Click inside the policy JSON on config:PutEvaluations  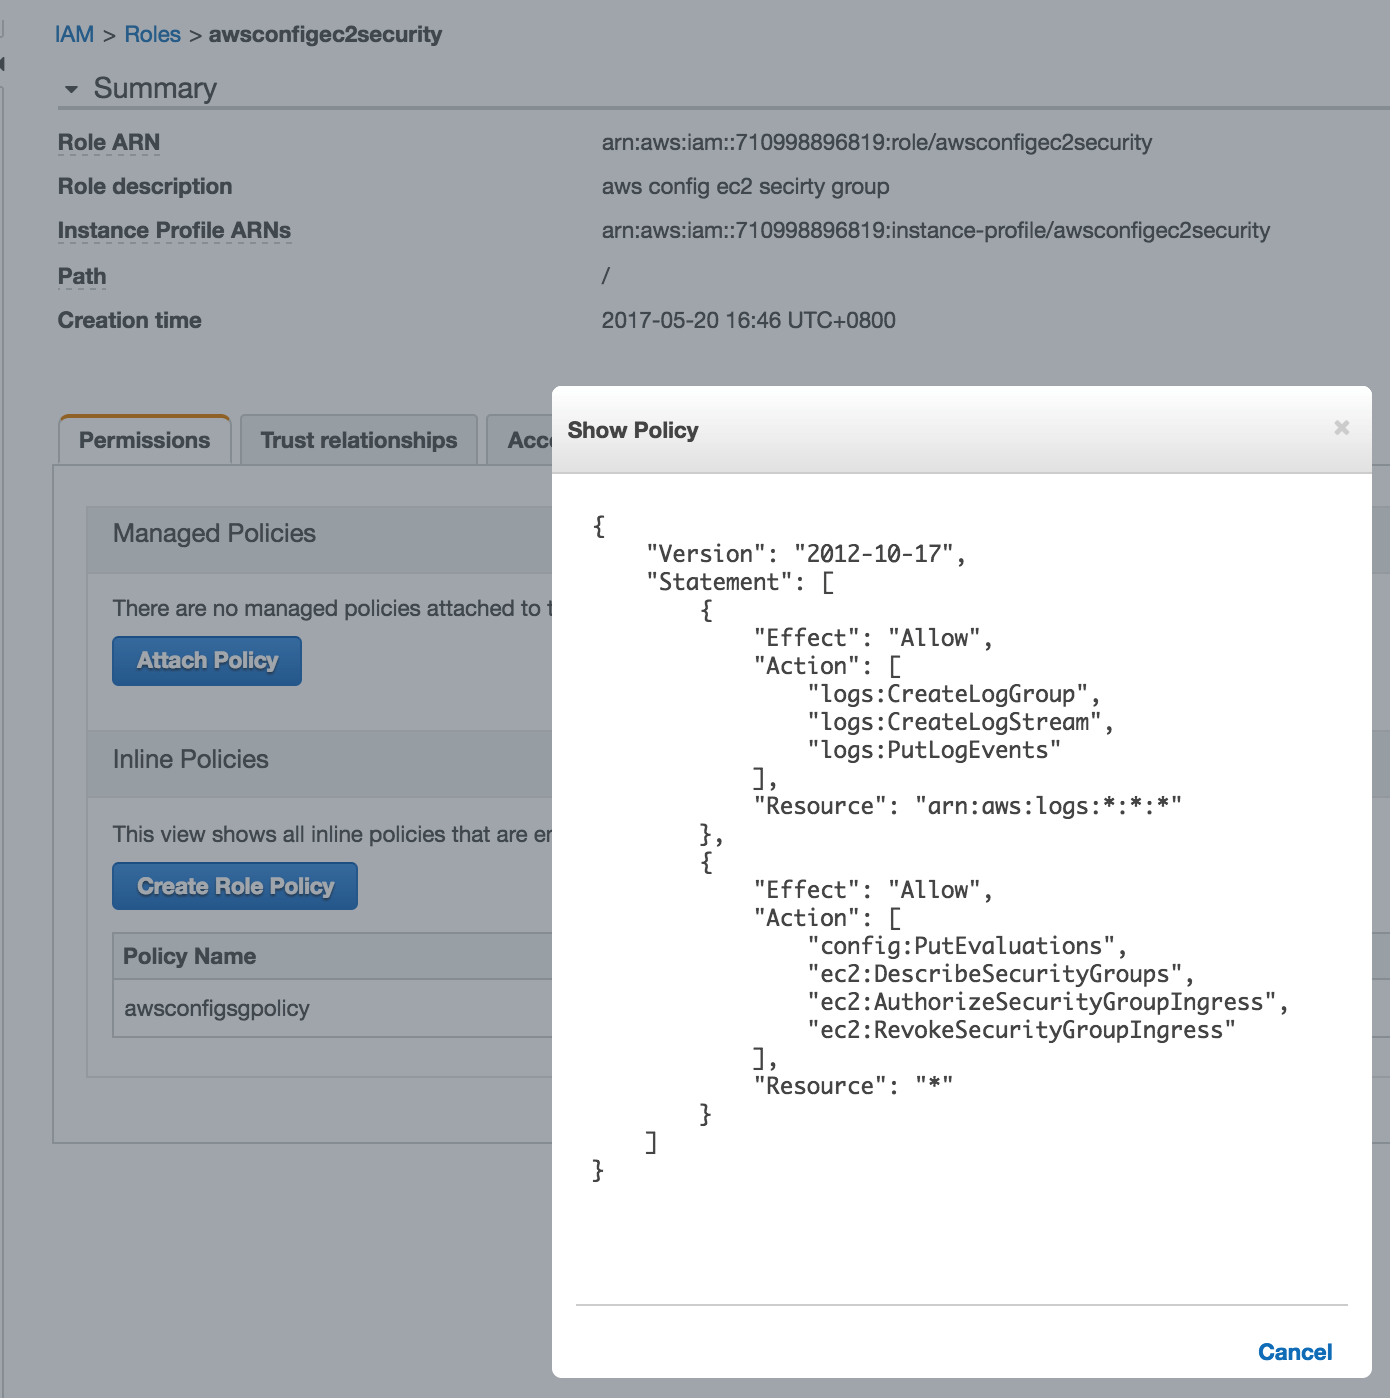tap(960, 946)
